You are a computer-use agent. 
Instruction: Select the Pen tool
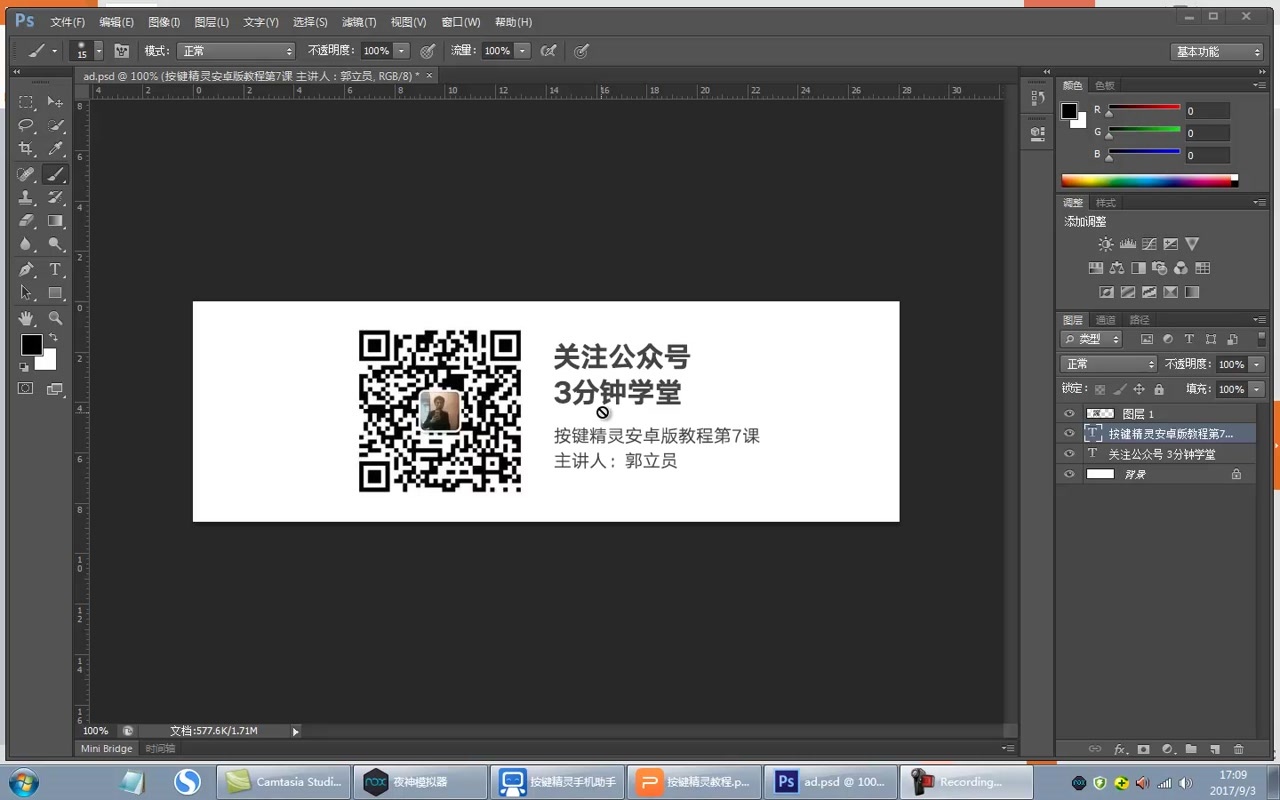tap(26, 270)
